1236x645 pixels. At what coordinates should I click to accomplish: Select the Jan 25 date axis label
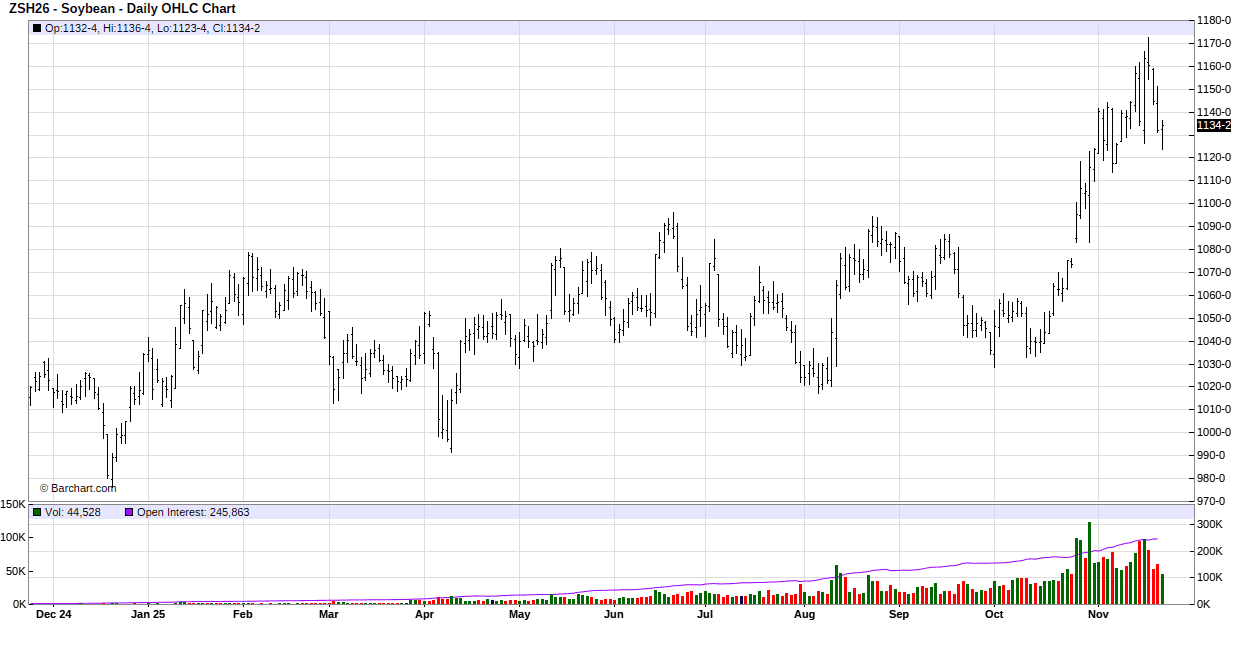(148, 615)
